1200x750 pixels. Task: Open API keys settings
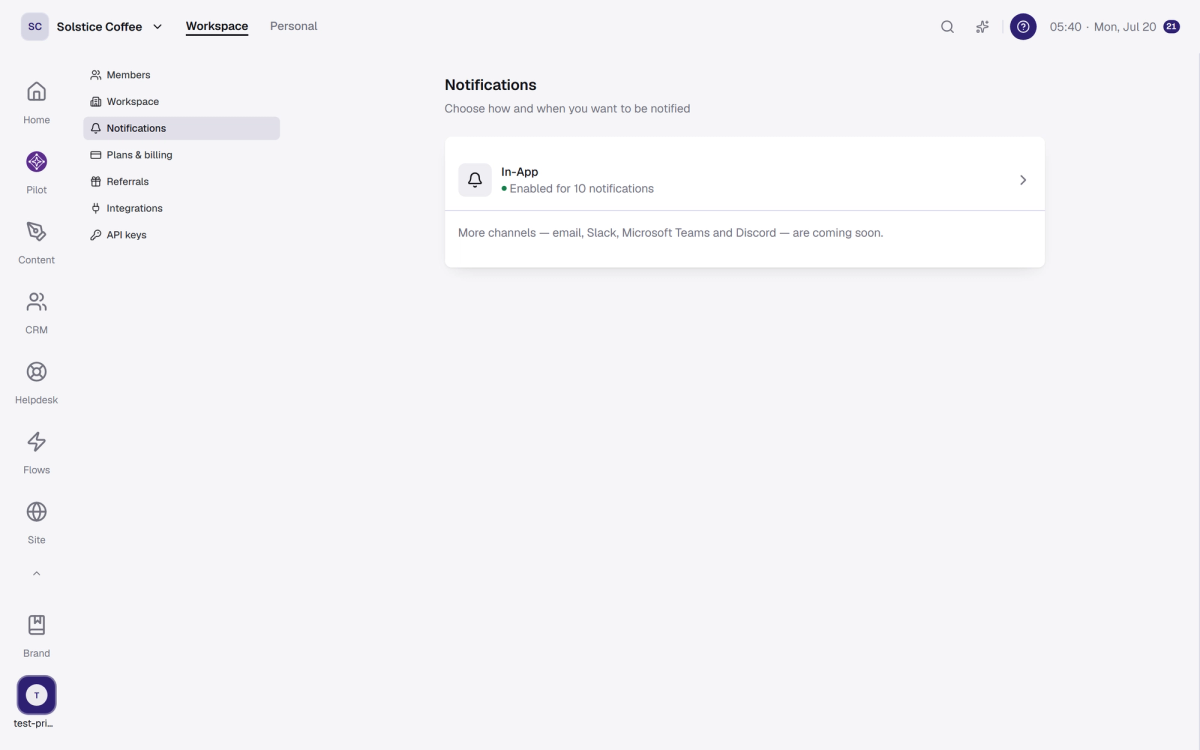[181, 235]
